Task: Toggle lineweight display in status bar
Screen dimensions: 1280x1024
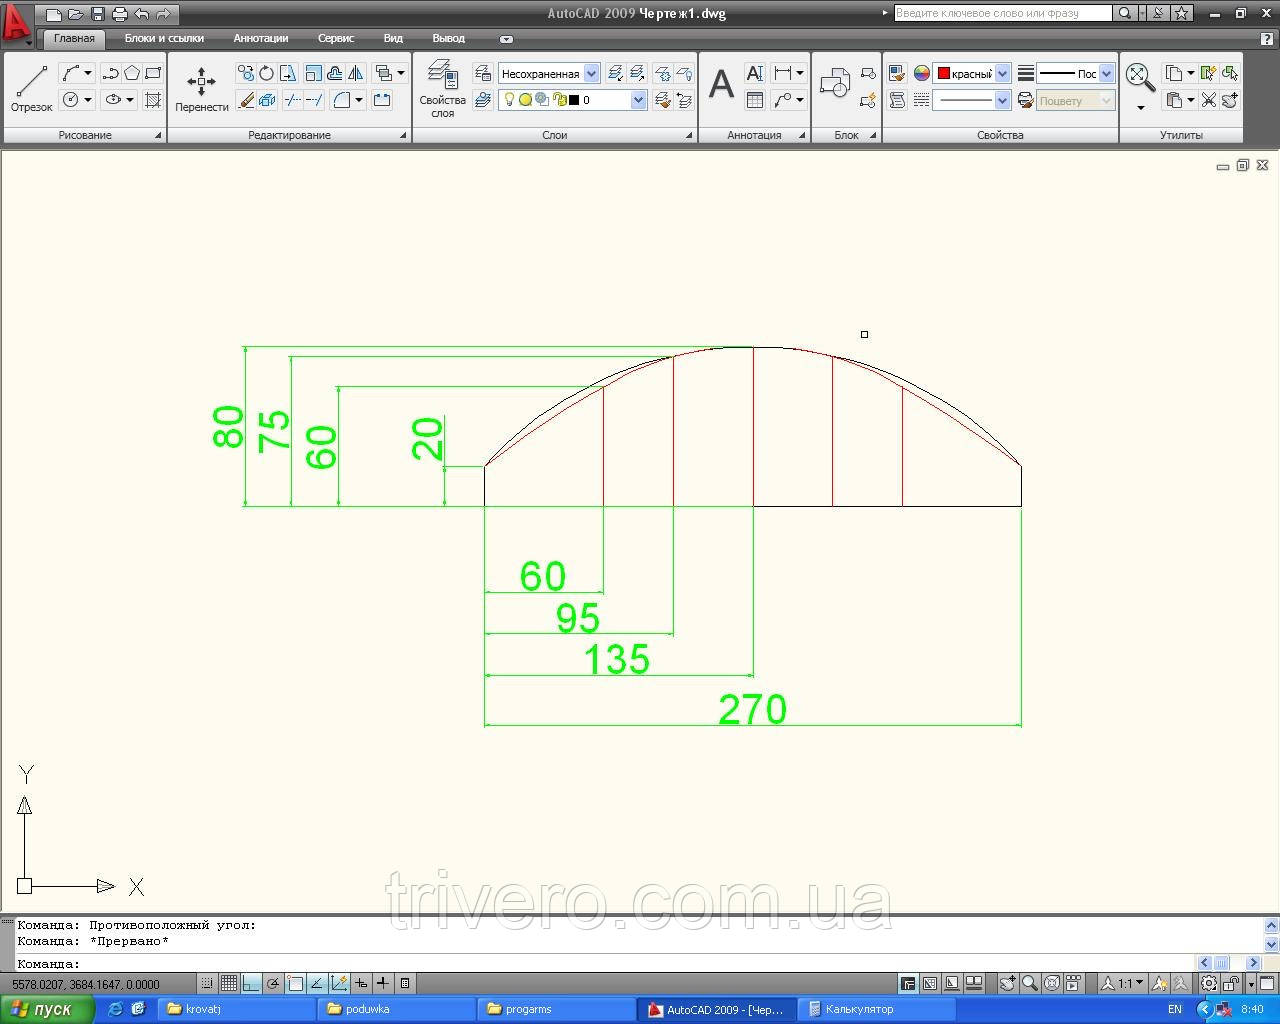Action: (x=383, y=984)
